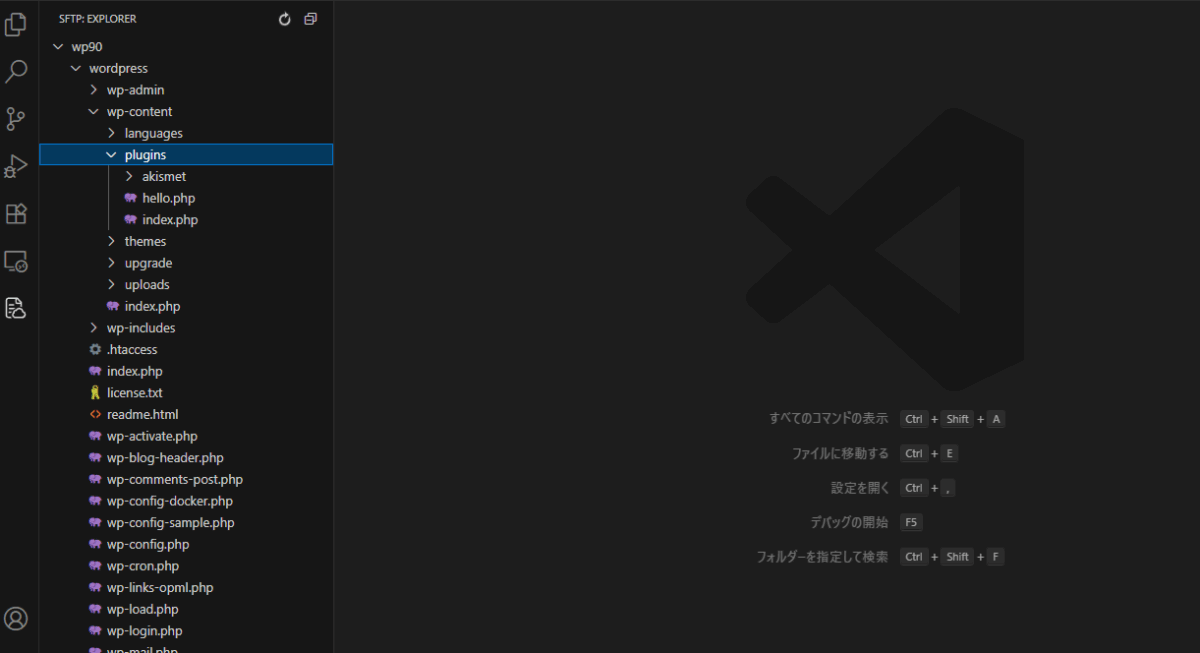Image resolution: width=1200 pixels, height=653 pixels.
Task: Expand the wp-admin folder
Action: click(94, 90)
